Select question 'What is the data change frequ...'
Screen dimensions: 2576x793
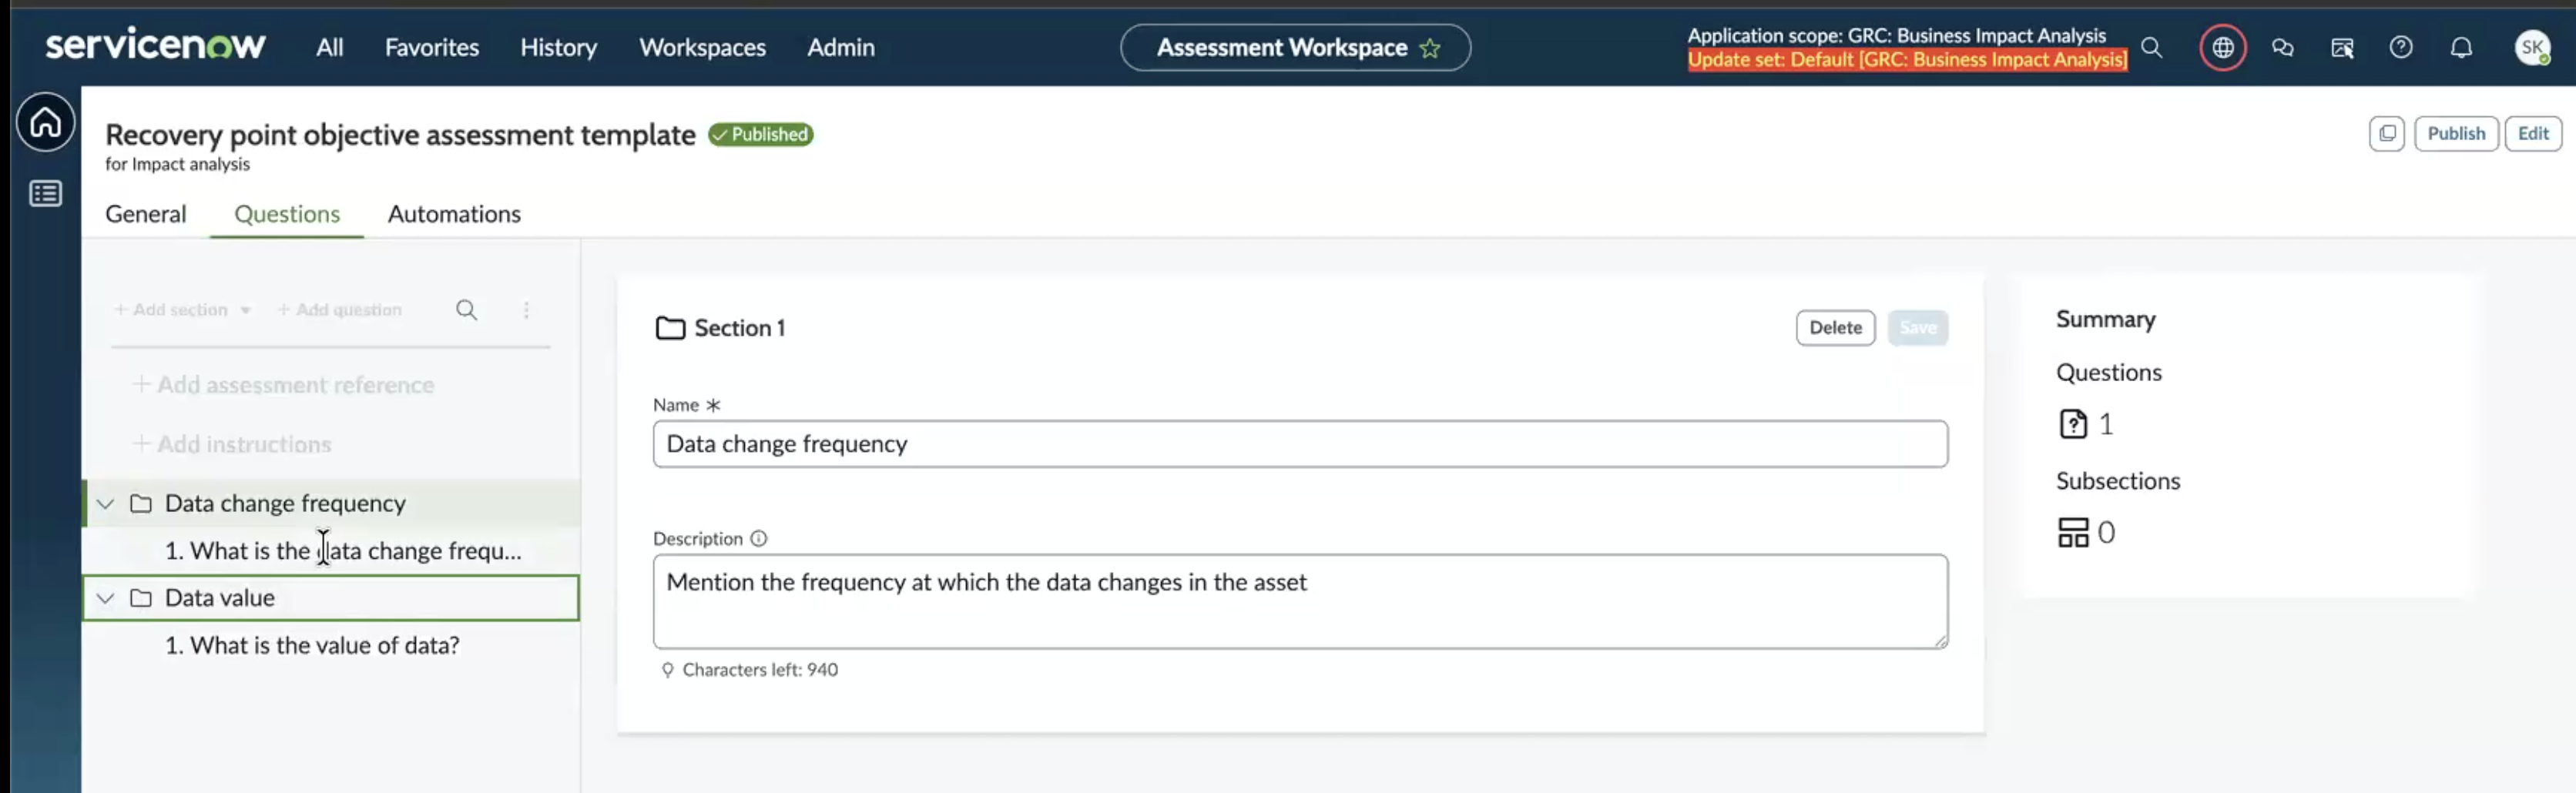(342, 551)
